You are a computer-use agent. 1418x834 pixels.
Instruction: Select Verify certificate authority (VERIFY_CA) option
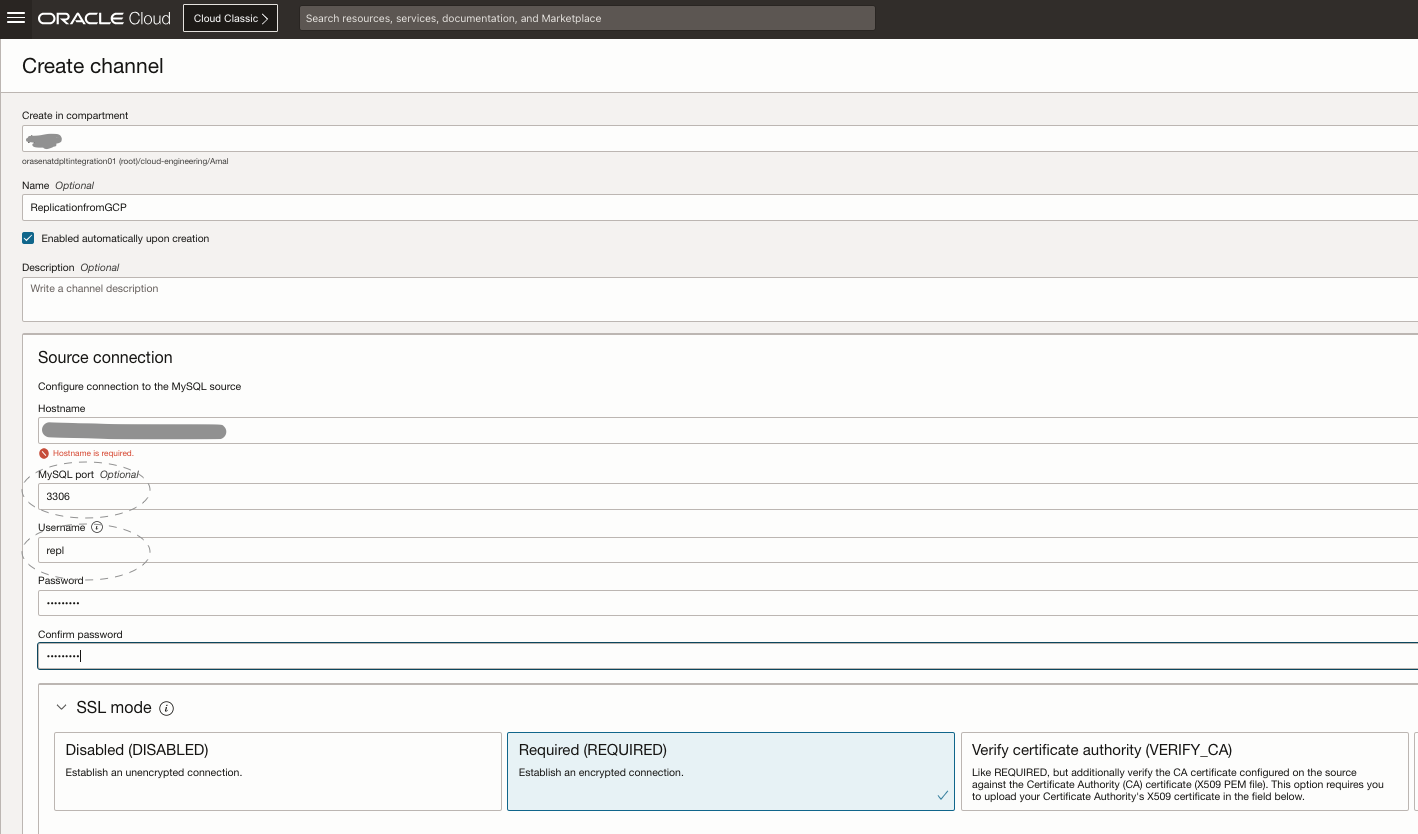(1185, 771)
